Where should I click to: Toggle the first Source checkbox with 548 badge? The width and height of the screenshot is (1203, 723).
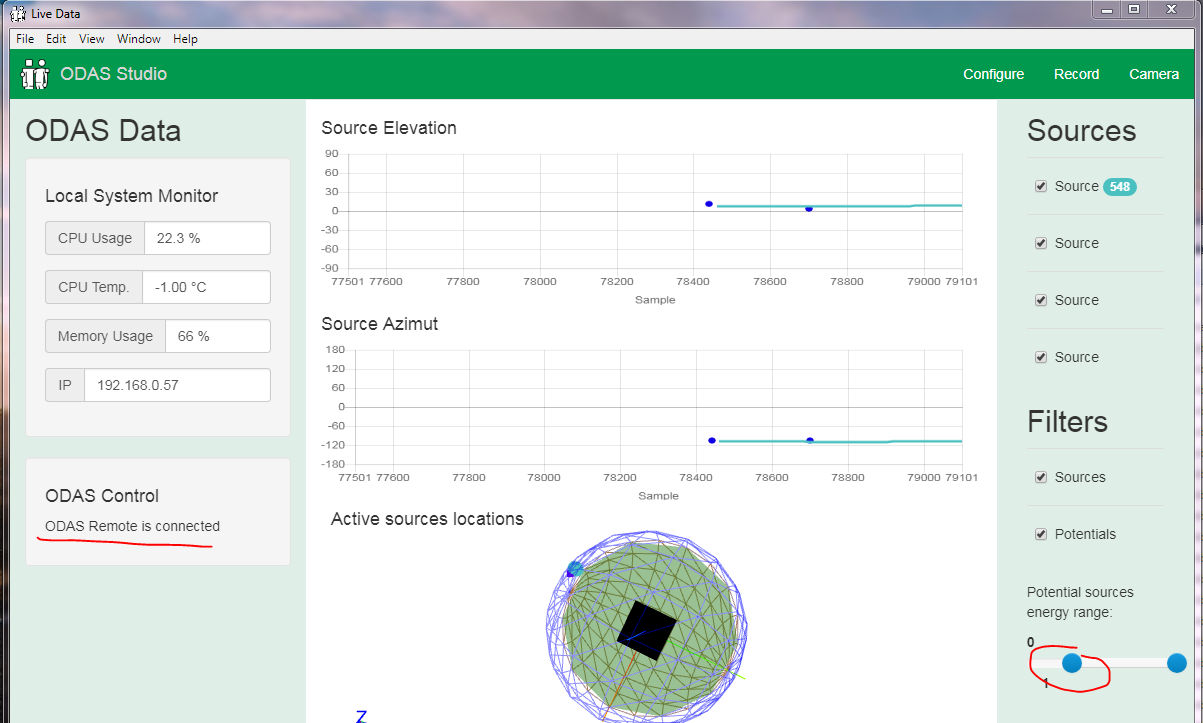click(1041, 186)
